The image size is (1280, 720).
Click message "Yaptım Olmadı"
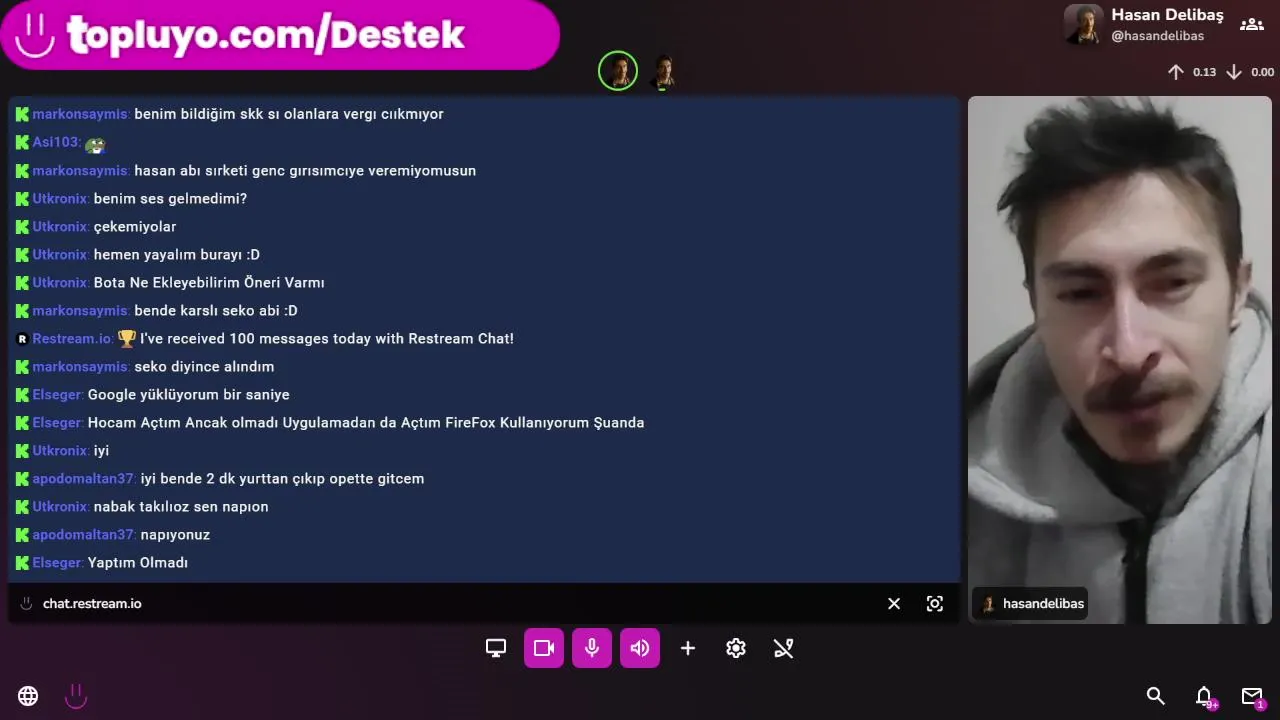click(x=138, y=563)
